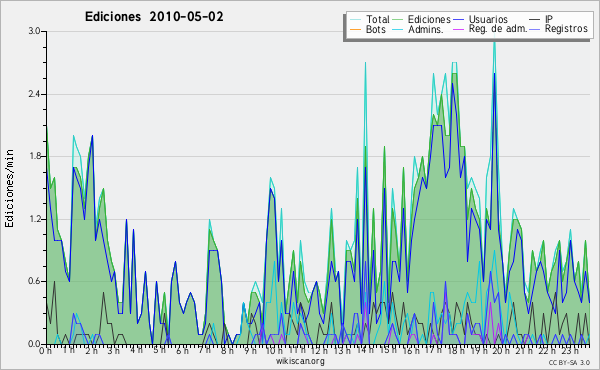Click the Total legend line swatch
The height and width of the screenshot is (370, 600).
(x=356, y=20)
